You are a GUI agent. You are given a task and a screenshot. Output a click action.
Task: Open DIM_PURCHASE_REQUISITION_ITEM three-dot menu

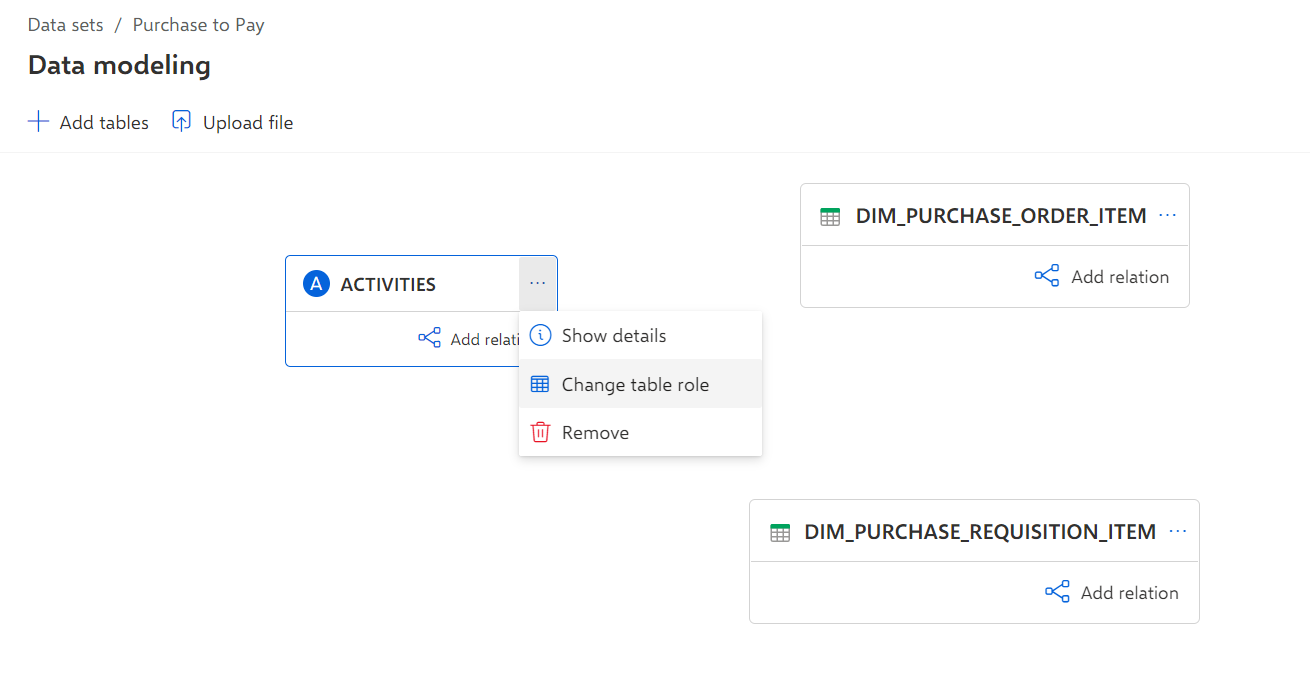[x=1178, y=531]
